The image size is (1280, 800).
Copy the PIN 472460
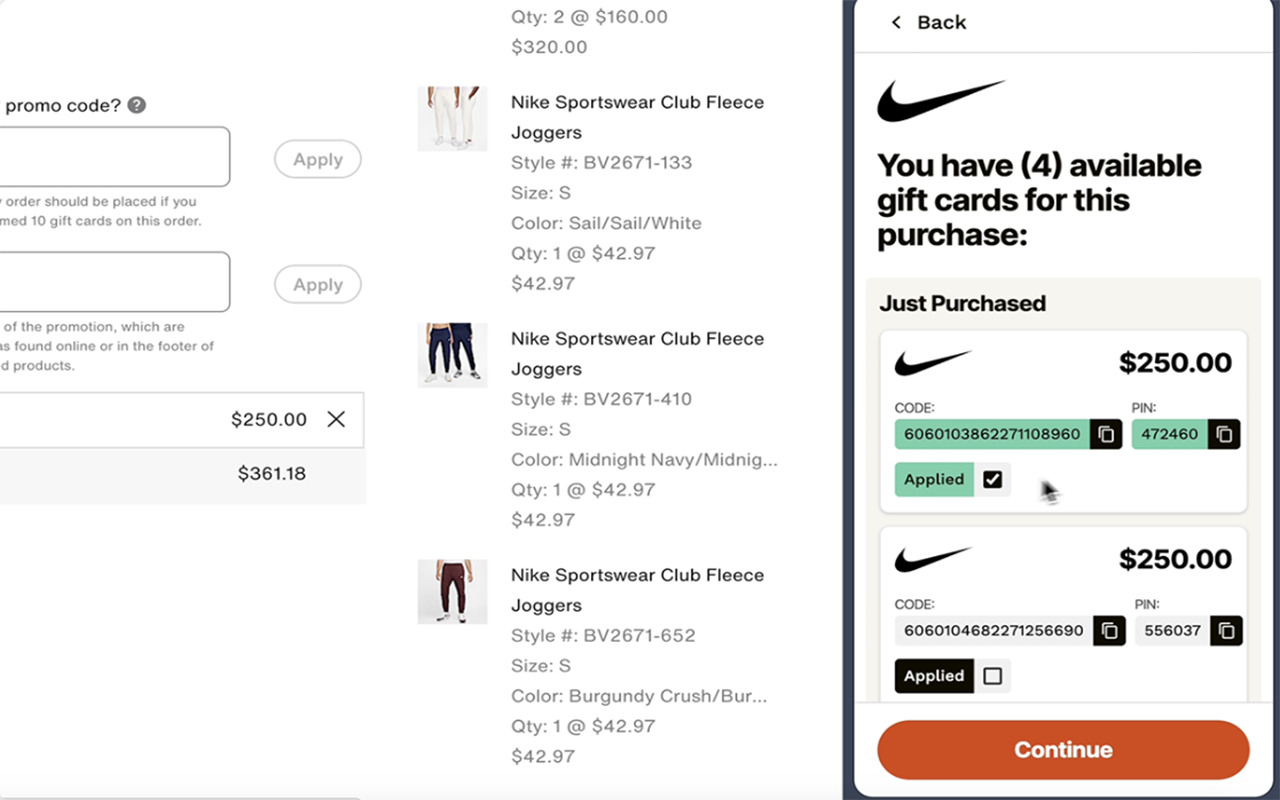[x=1224, y=434]
